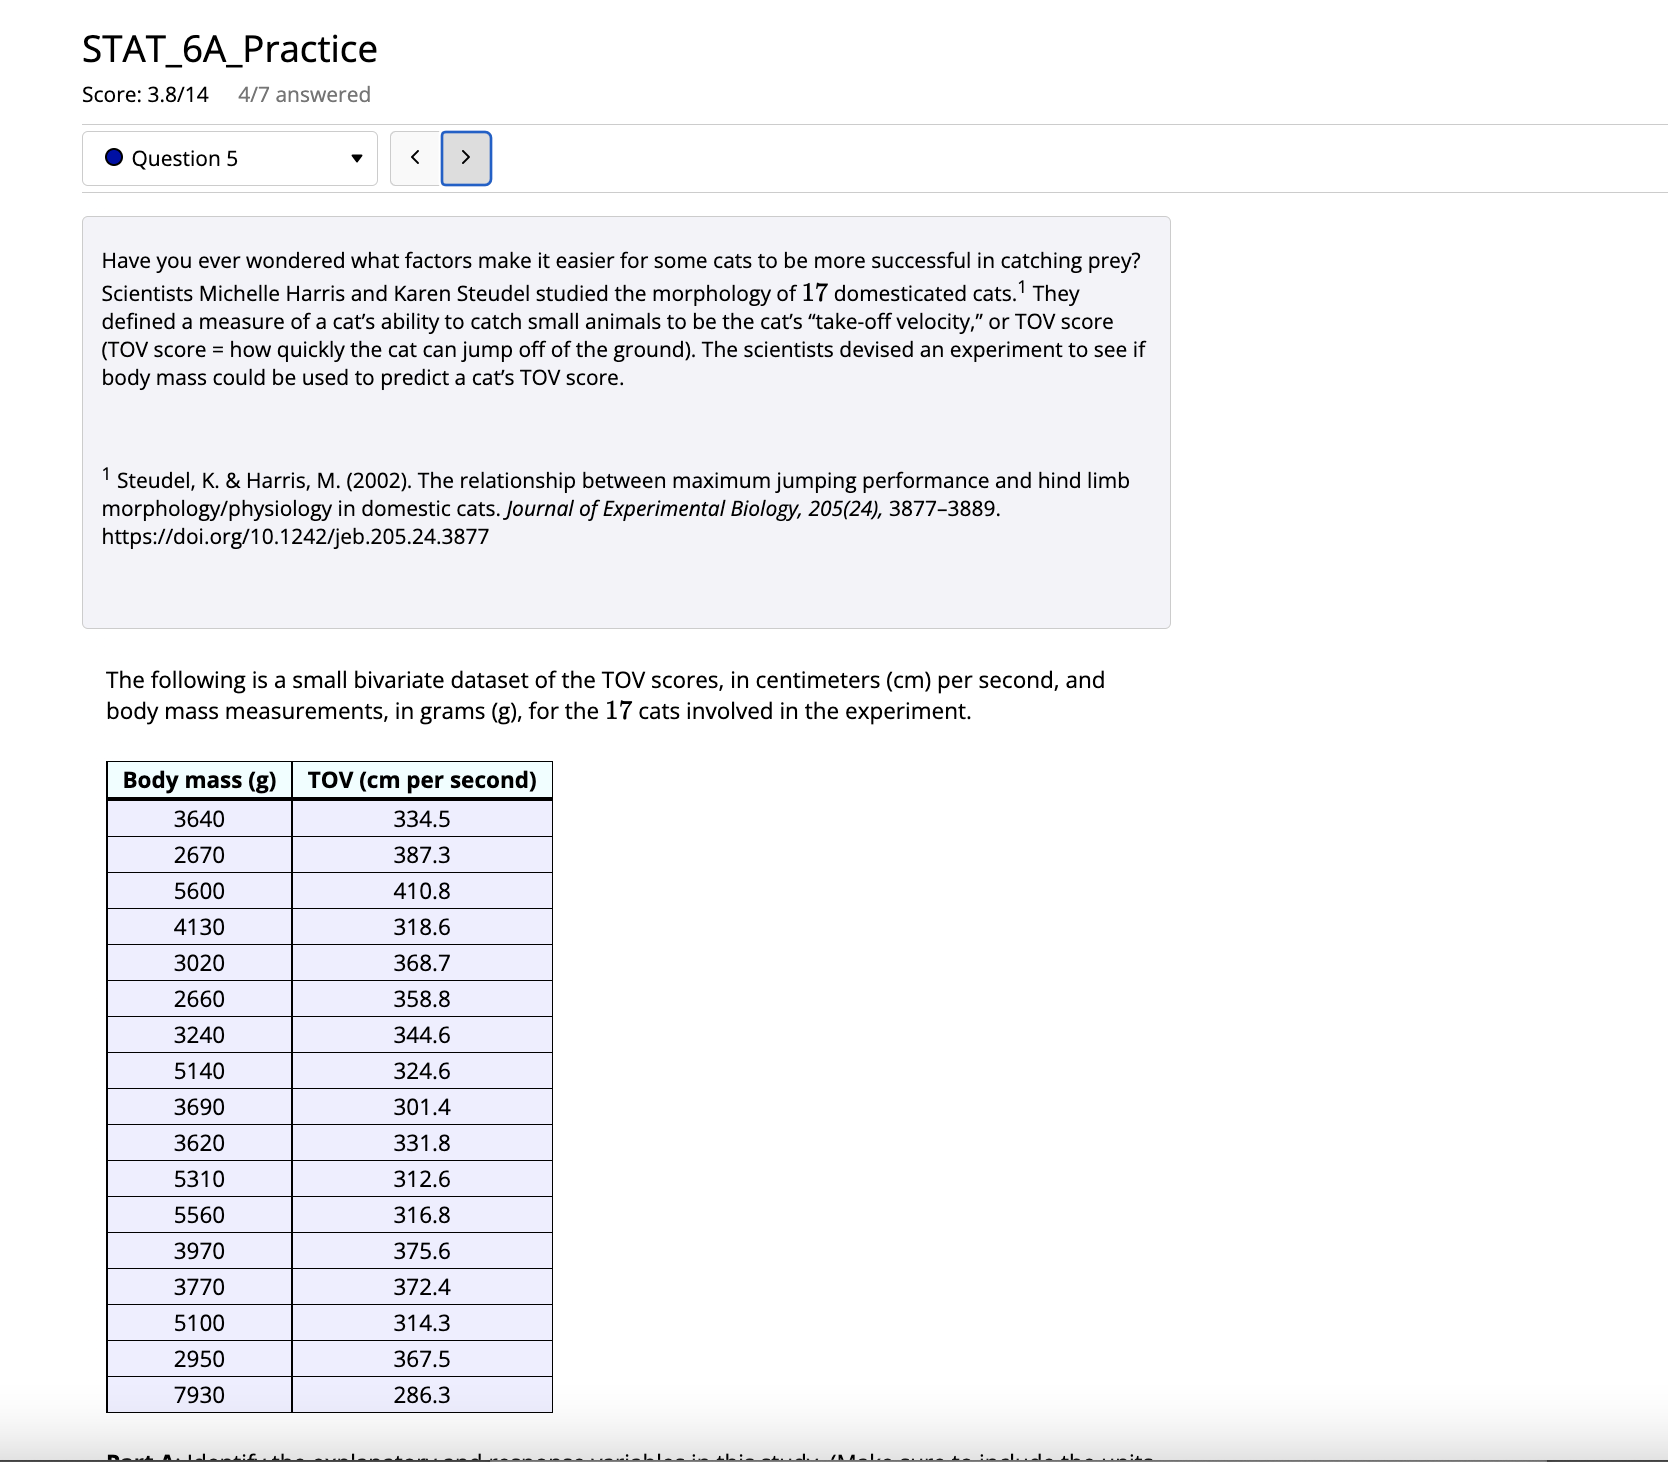This screenshot has height=1462, width=1668.
Task: Click the small triangle inside the question selector
Action: [x=355, y=158]
